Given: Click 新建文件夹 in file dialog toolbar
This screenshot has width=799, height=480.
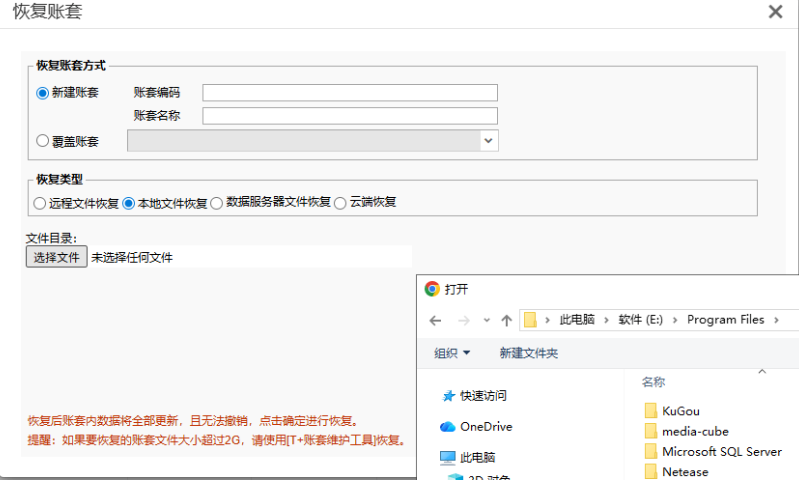Looking at the screenshot, I should [528, 353].
